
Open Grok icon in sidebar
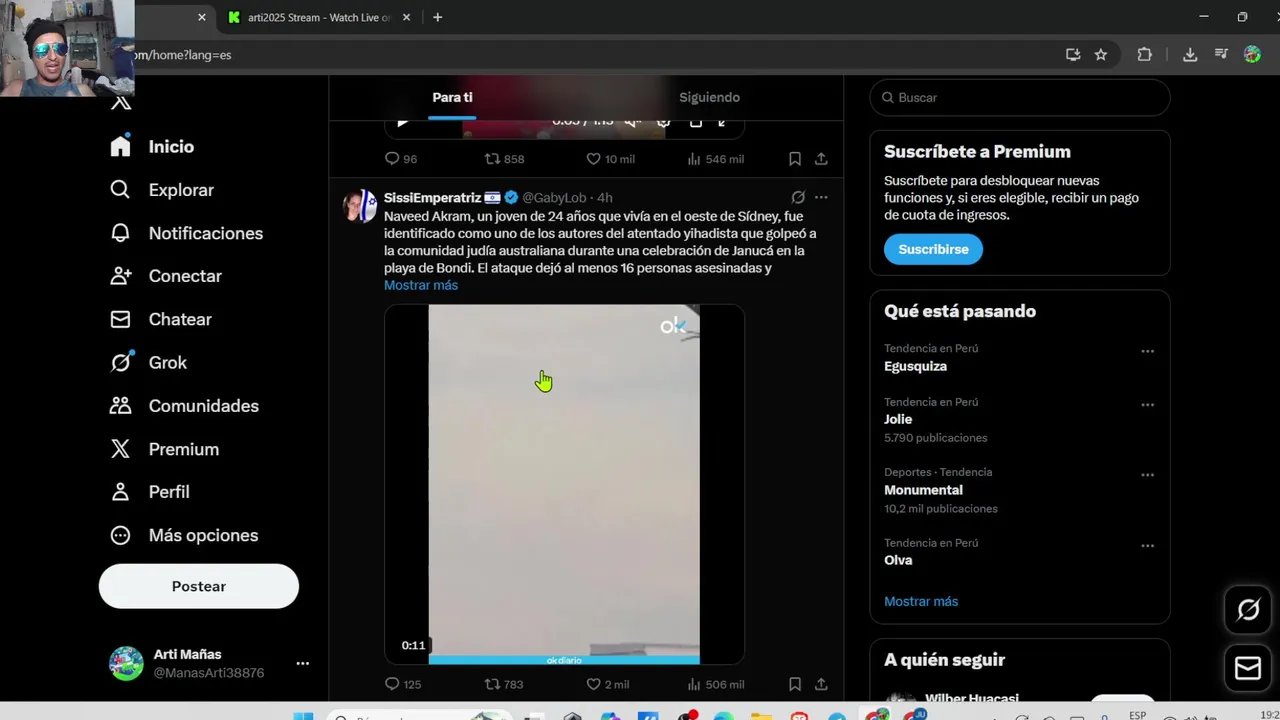point(121,362)
